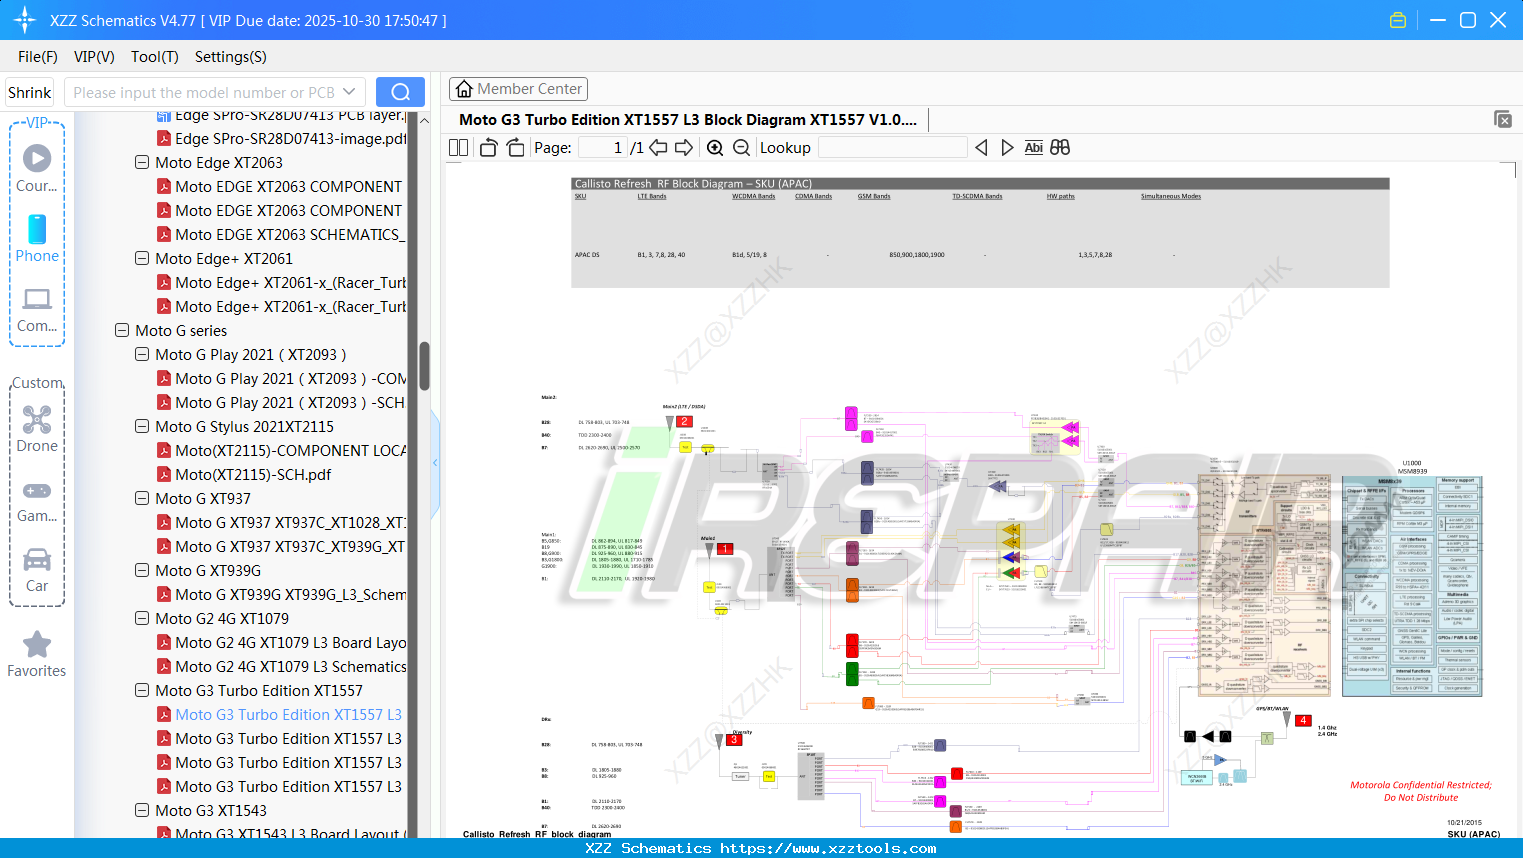1523x858 pixels.
Task: Collapse the Moto G3 Turbo Edition XT1557 node
Action: pyautogui.click(x=141, y=690)
